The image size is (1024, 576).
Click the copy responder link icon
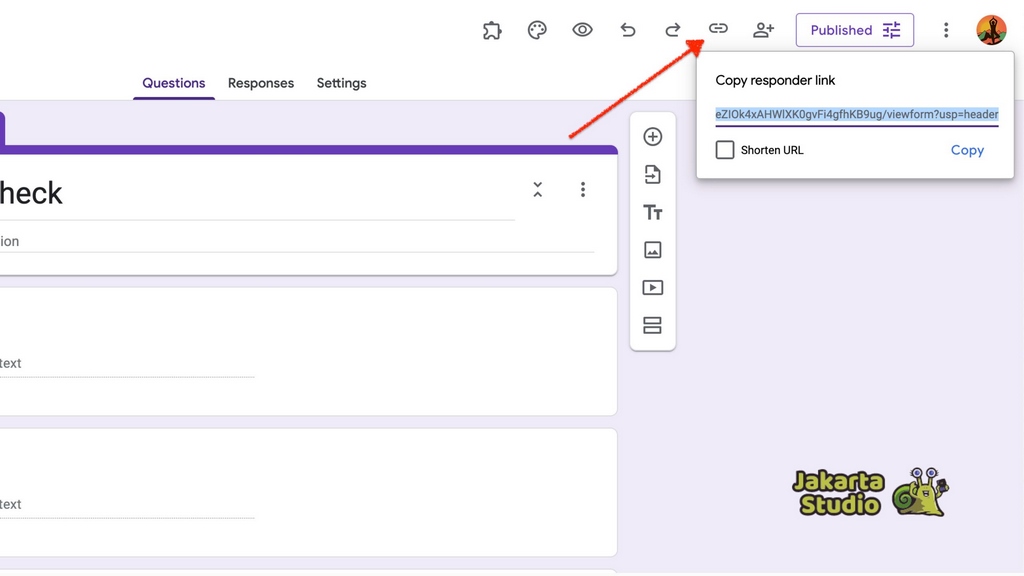pos(718,29)
